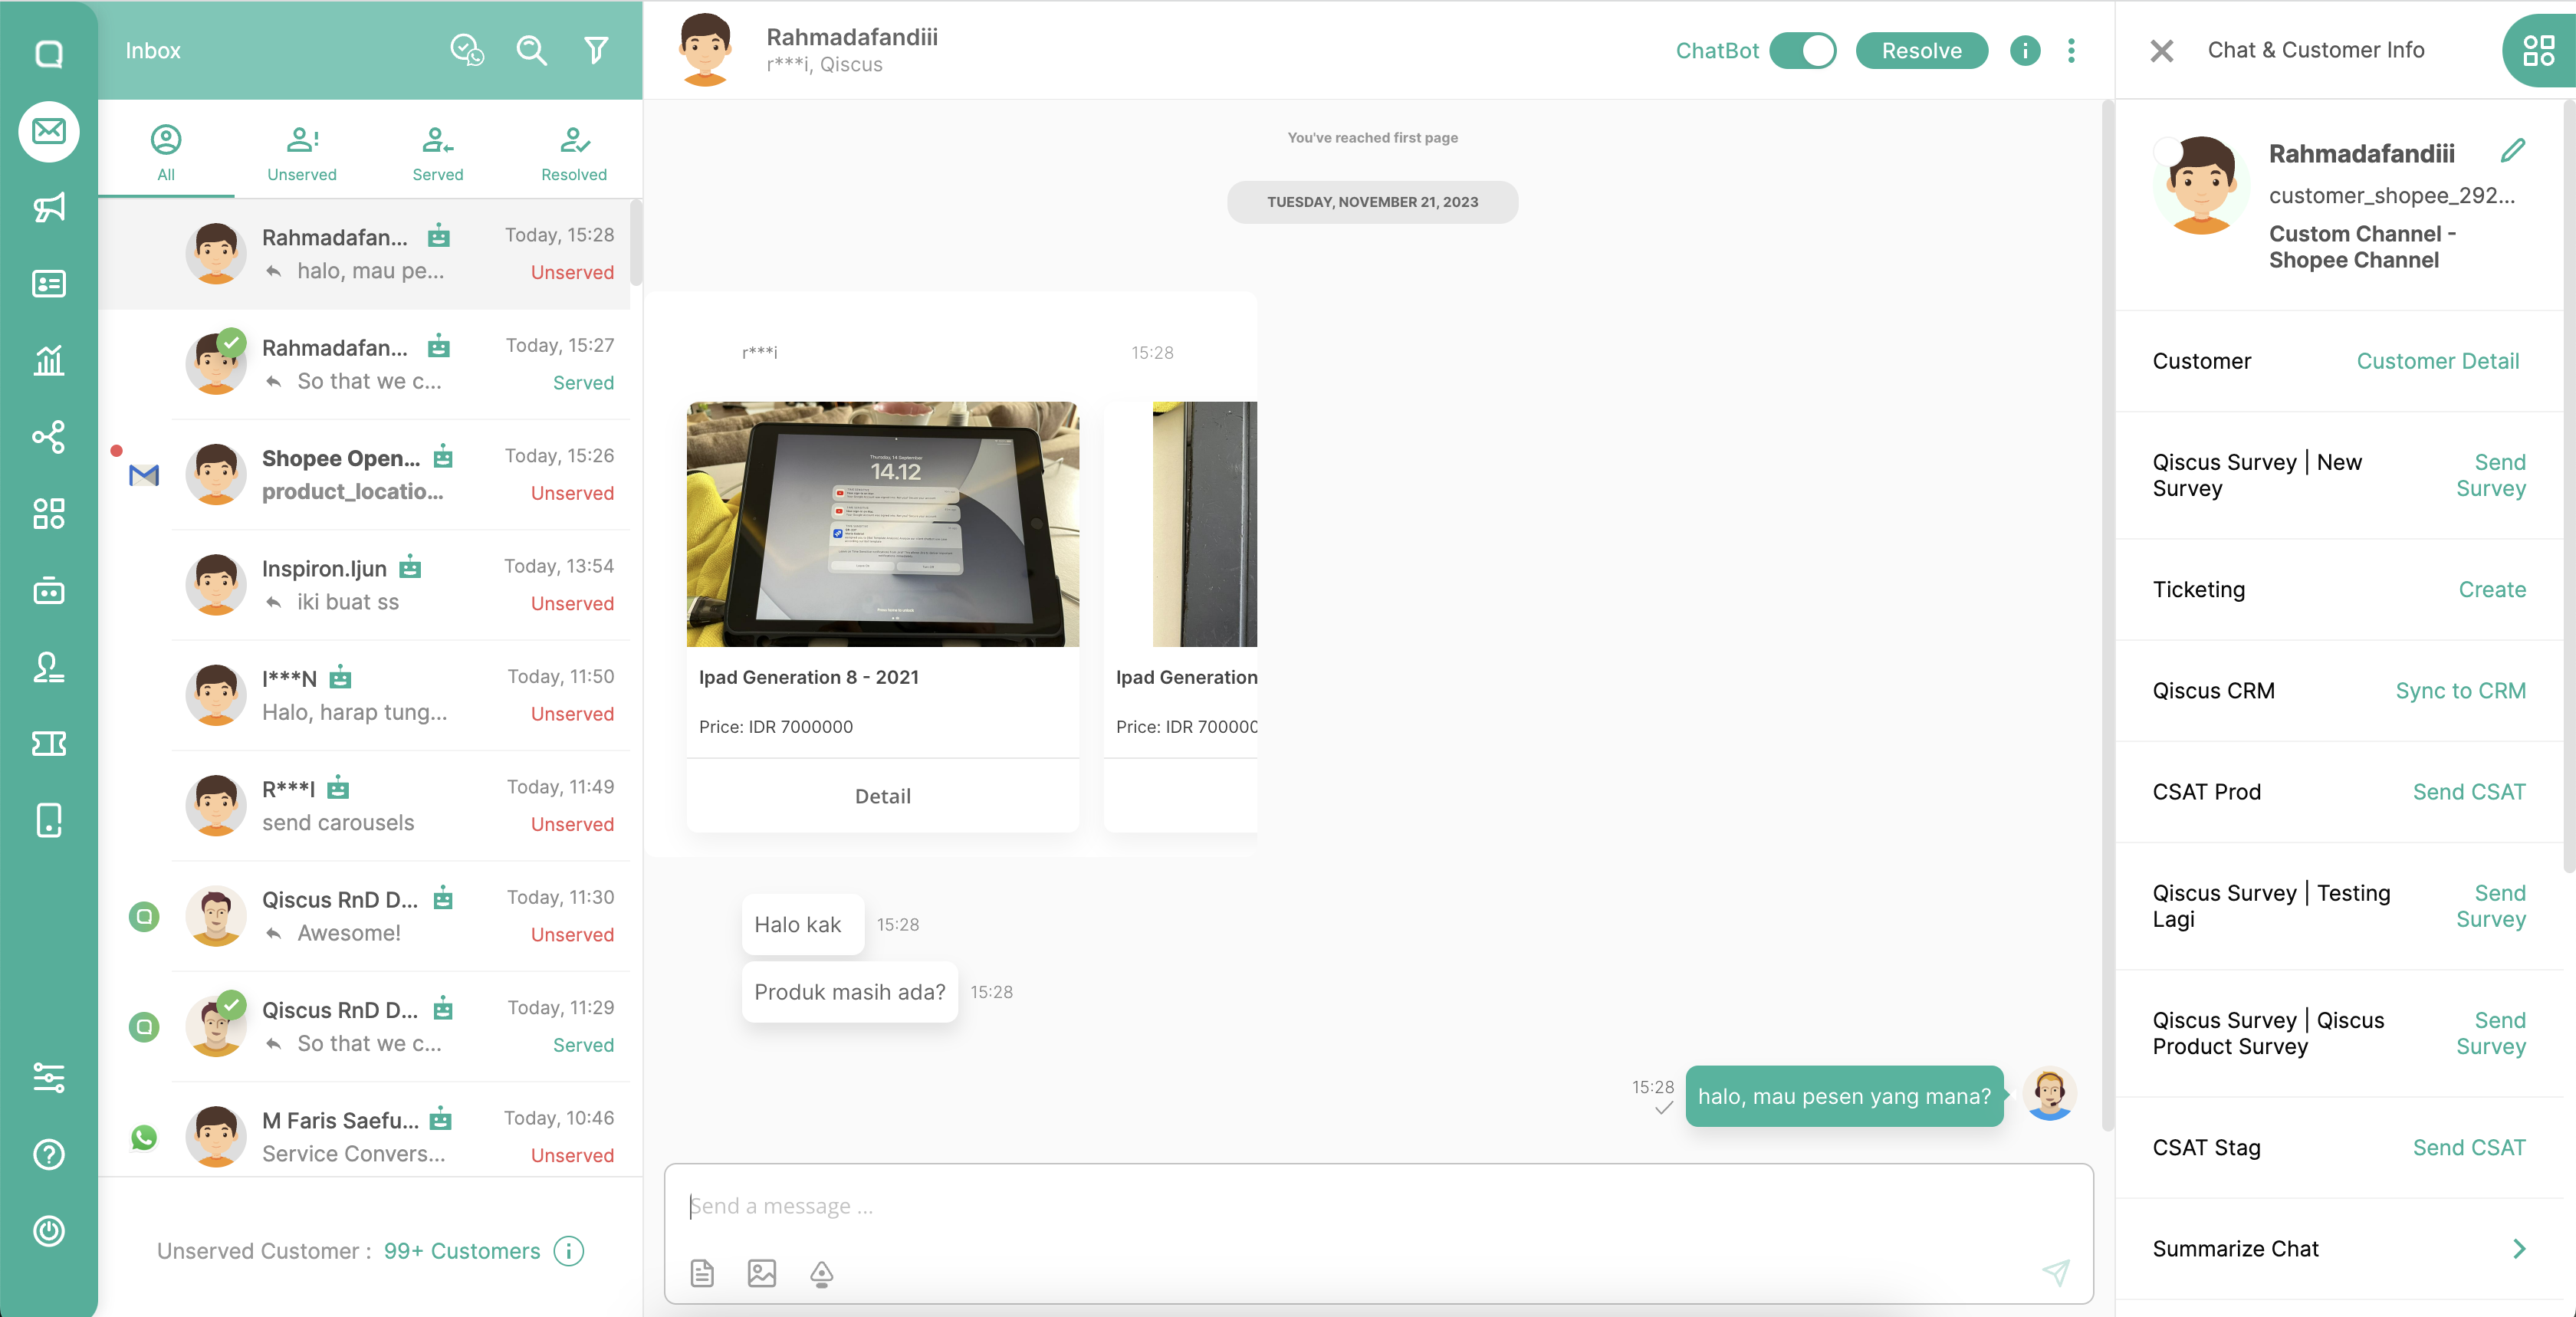Open the agent management icon in sidebar
The width and height of the screenshot is (2576, 1317).
tap(48, 667)
